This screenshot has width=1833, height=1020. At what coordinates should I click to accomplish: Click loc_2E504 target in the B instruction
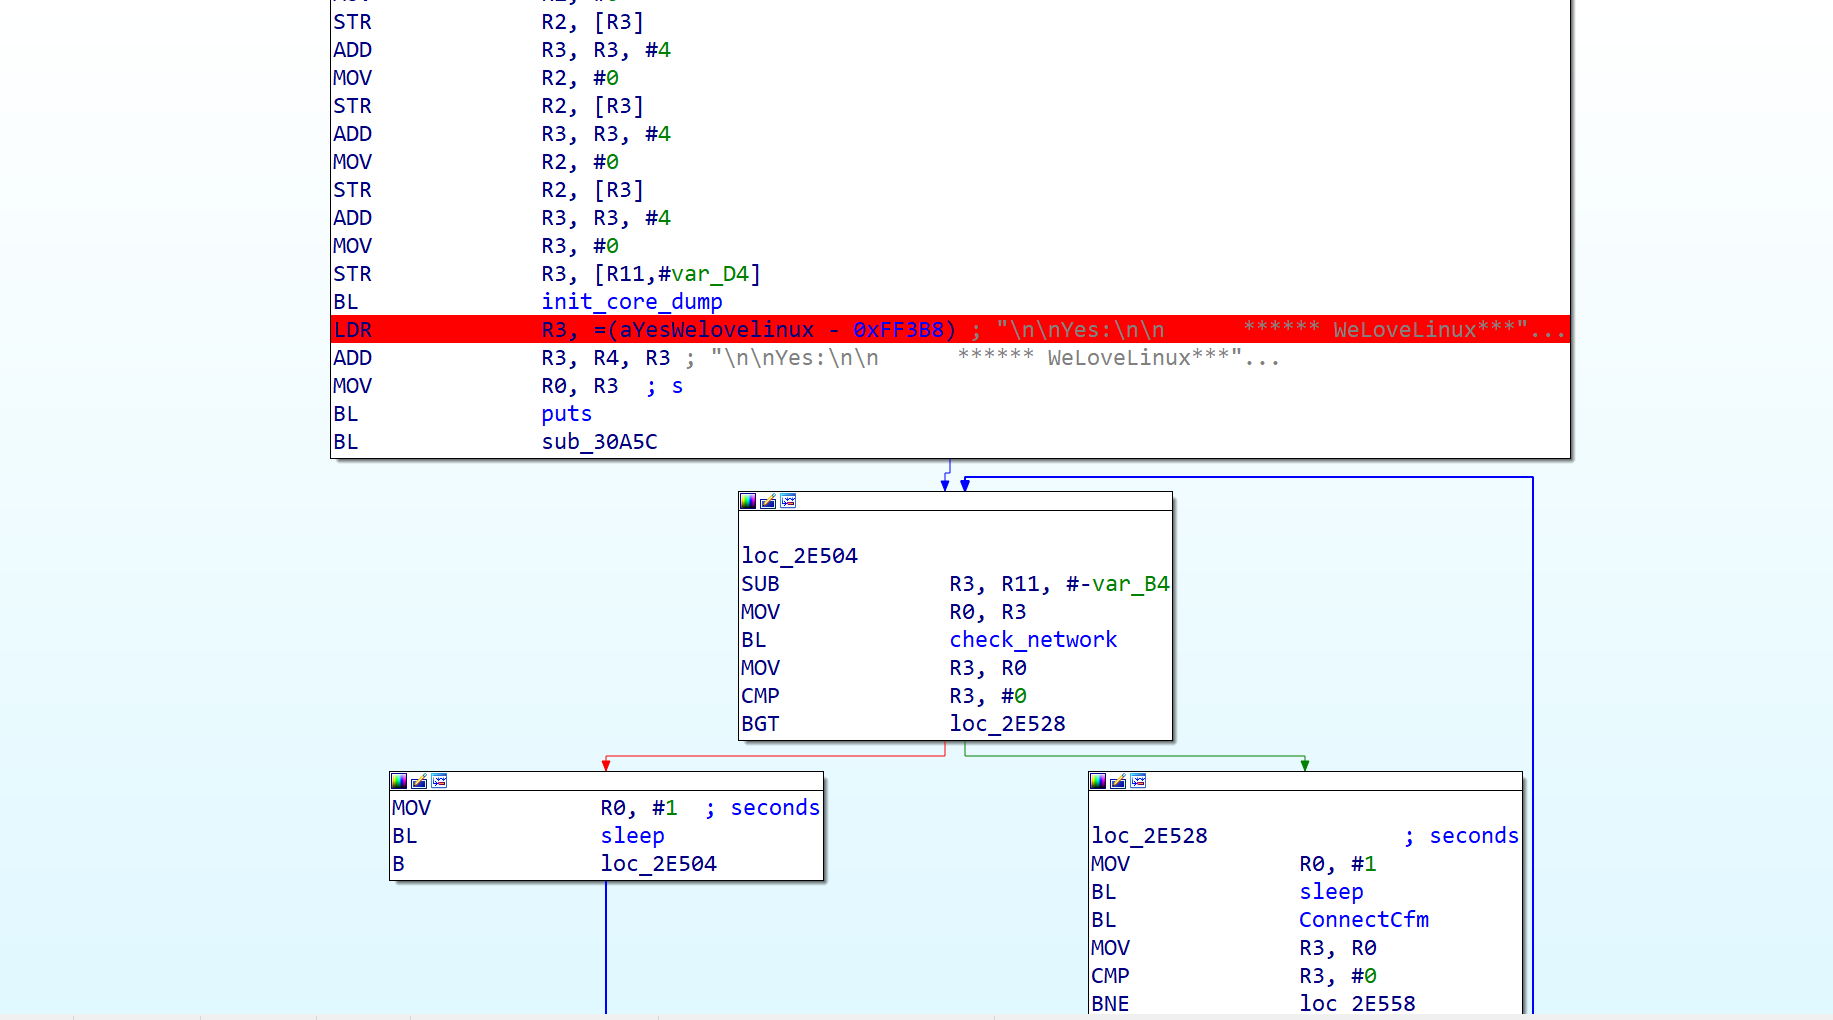pos(658,864)
